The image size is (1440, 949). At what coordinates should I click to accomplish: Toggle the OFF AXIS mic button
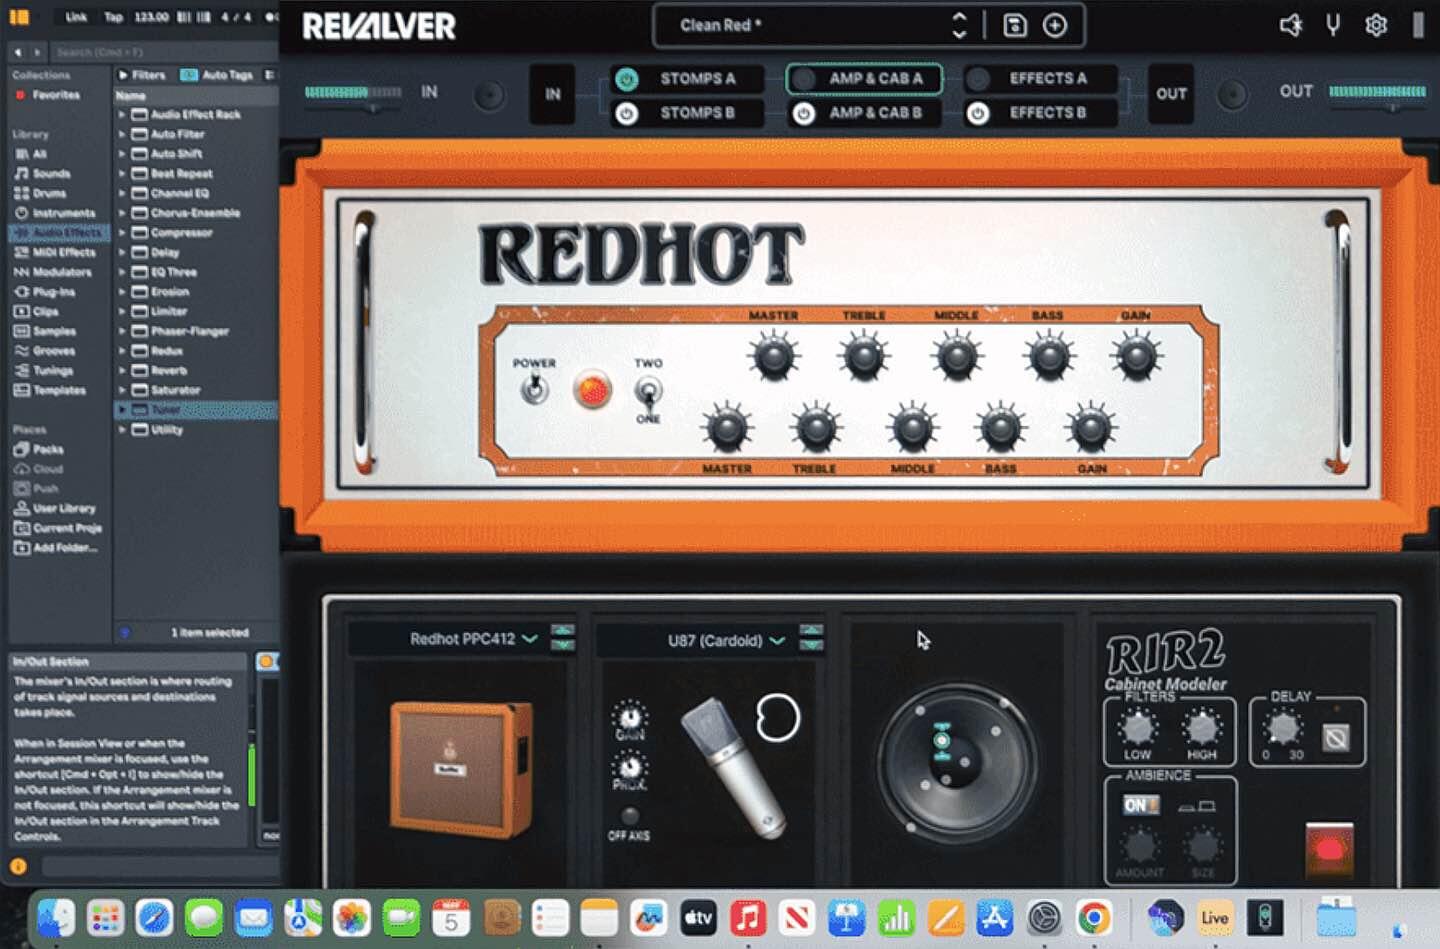(x=629, y=816)
